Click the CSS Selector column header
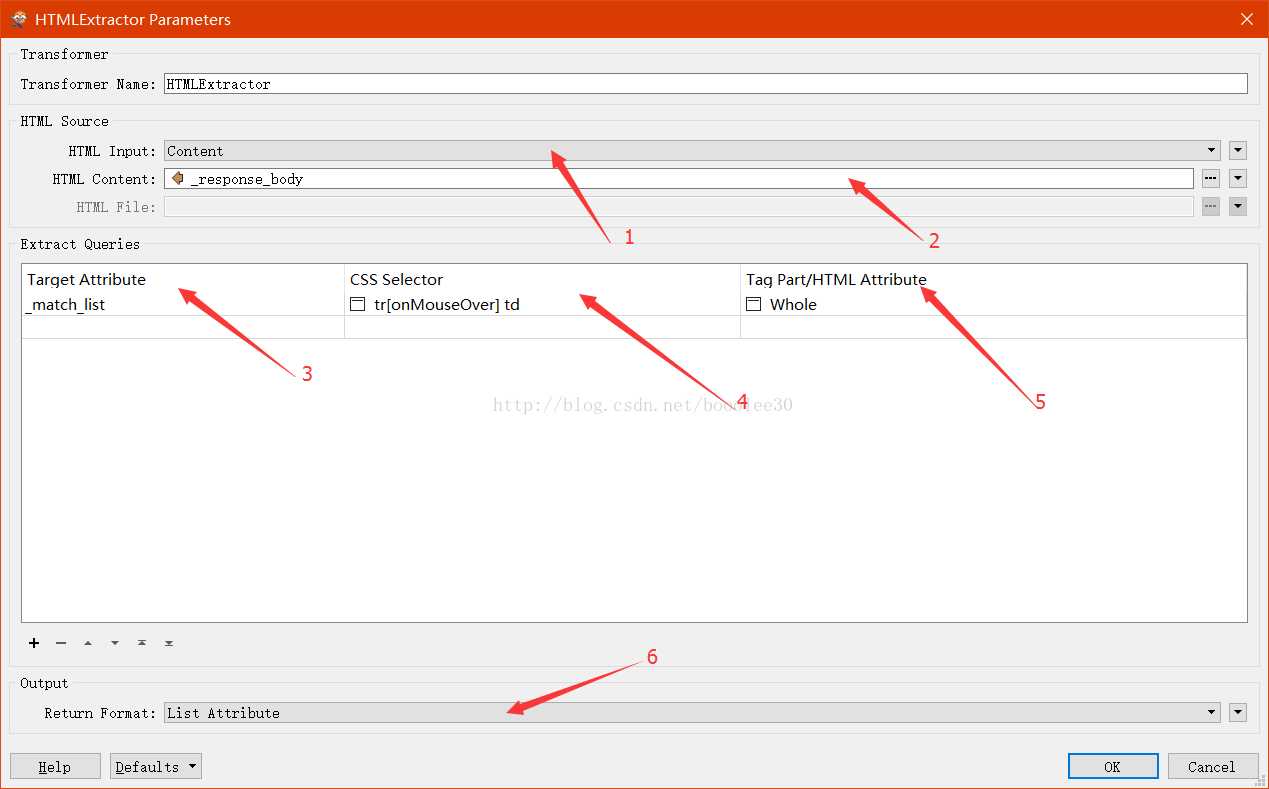This screenshot has height=789, width=1269. [542, 279]
